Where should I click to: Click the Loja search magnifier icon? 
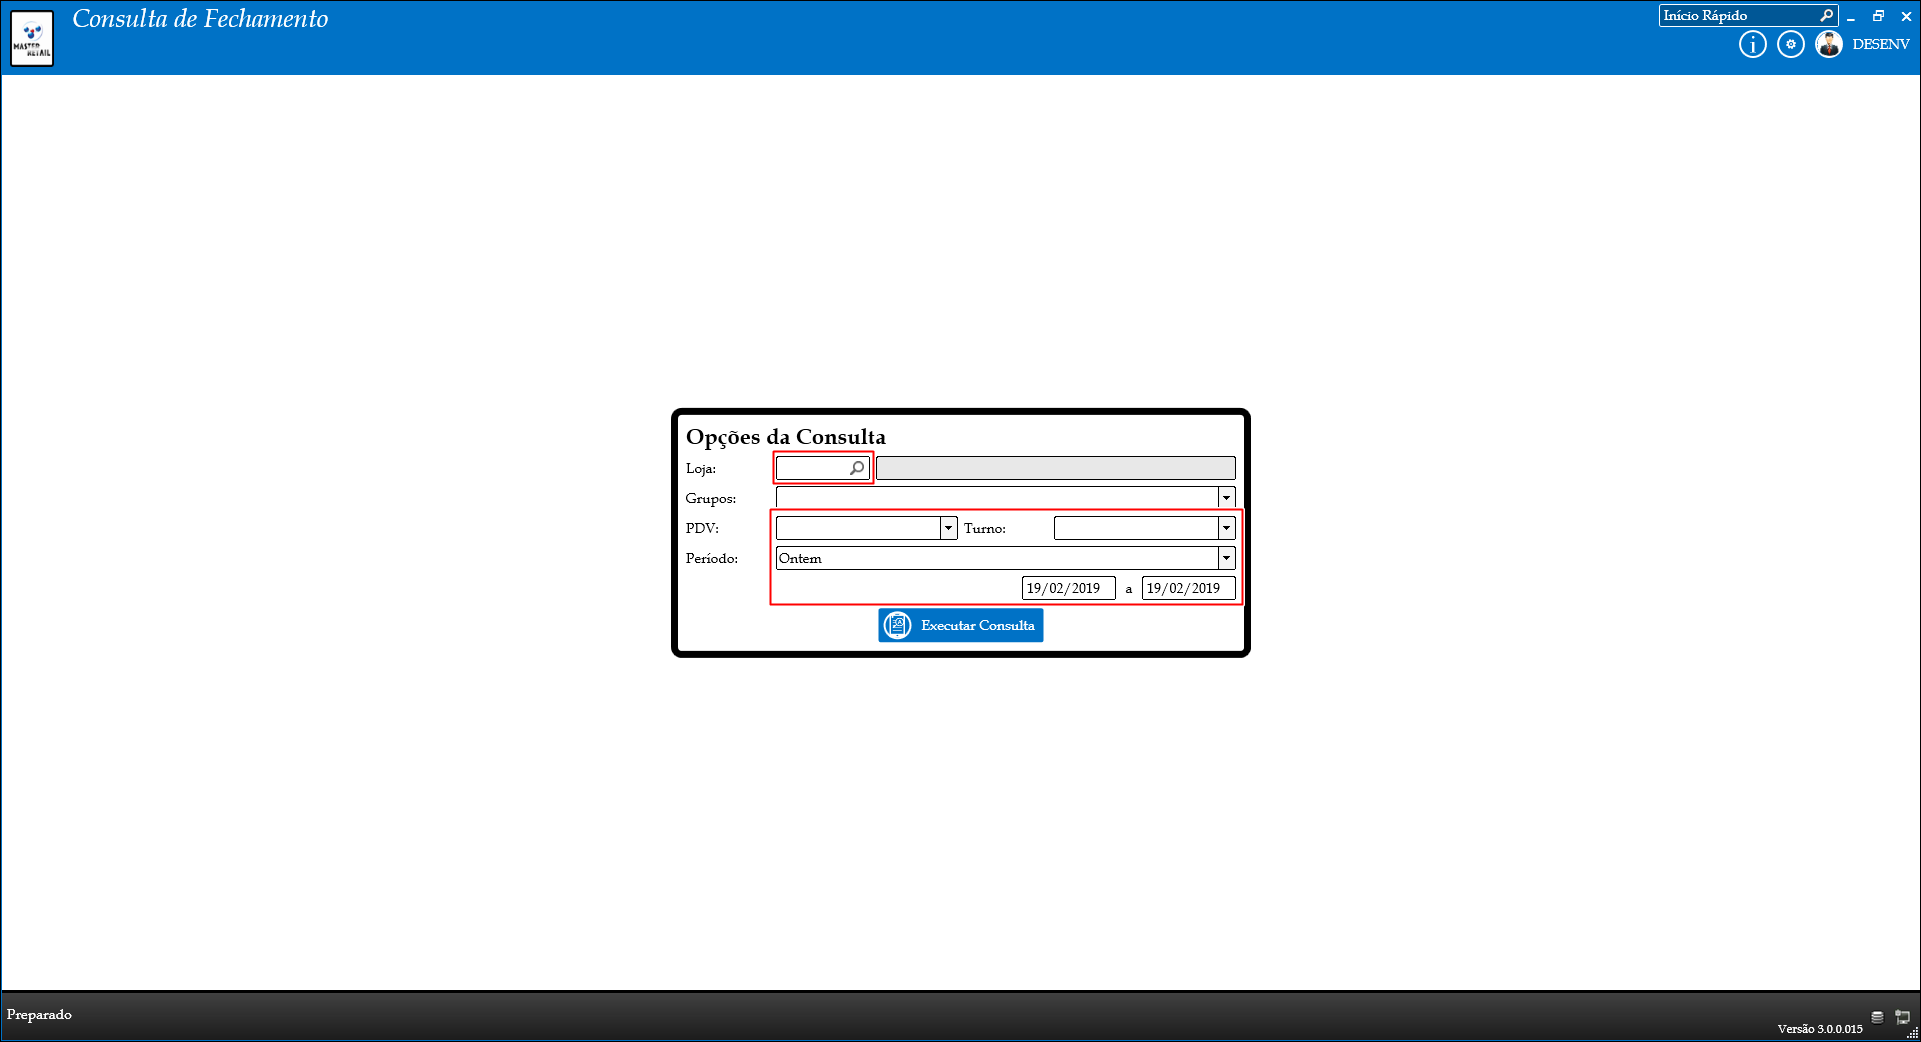[x=857, y=468]
